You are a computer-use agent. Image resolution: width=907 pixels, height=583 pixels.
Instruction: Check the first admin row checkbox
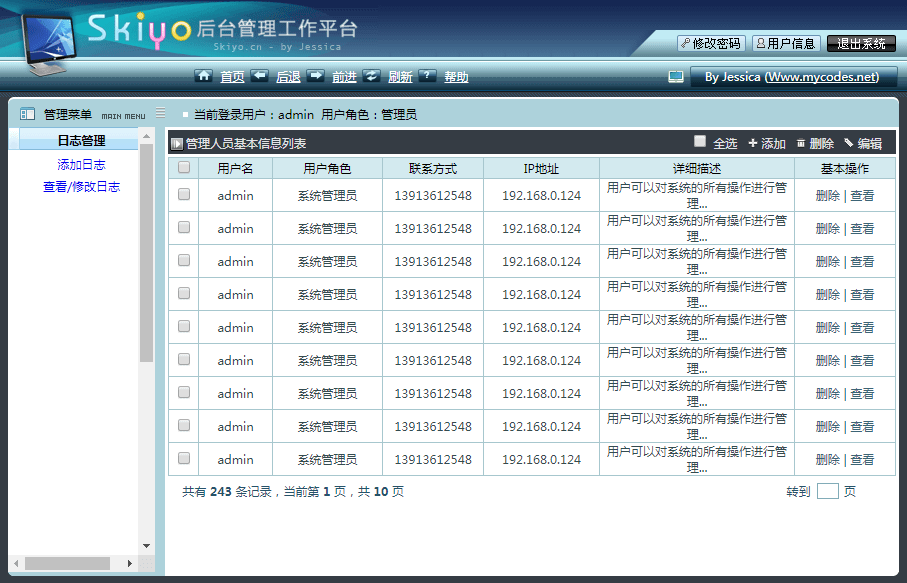tap(184, 195)
